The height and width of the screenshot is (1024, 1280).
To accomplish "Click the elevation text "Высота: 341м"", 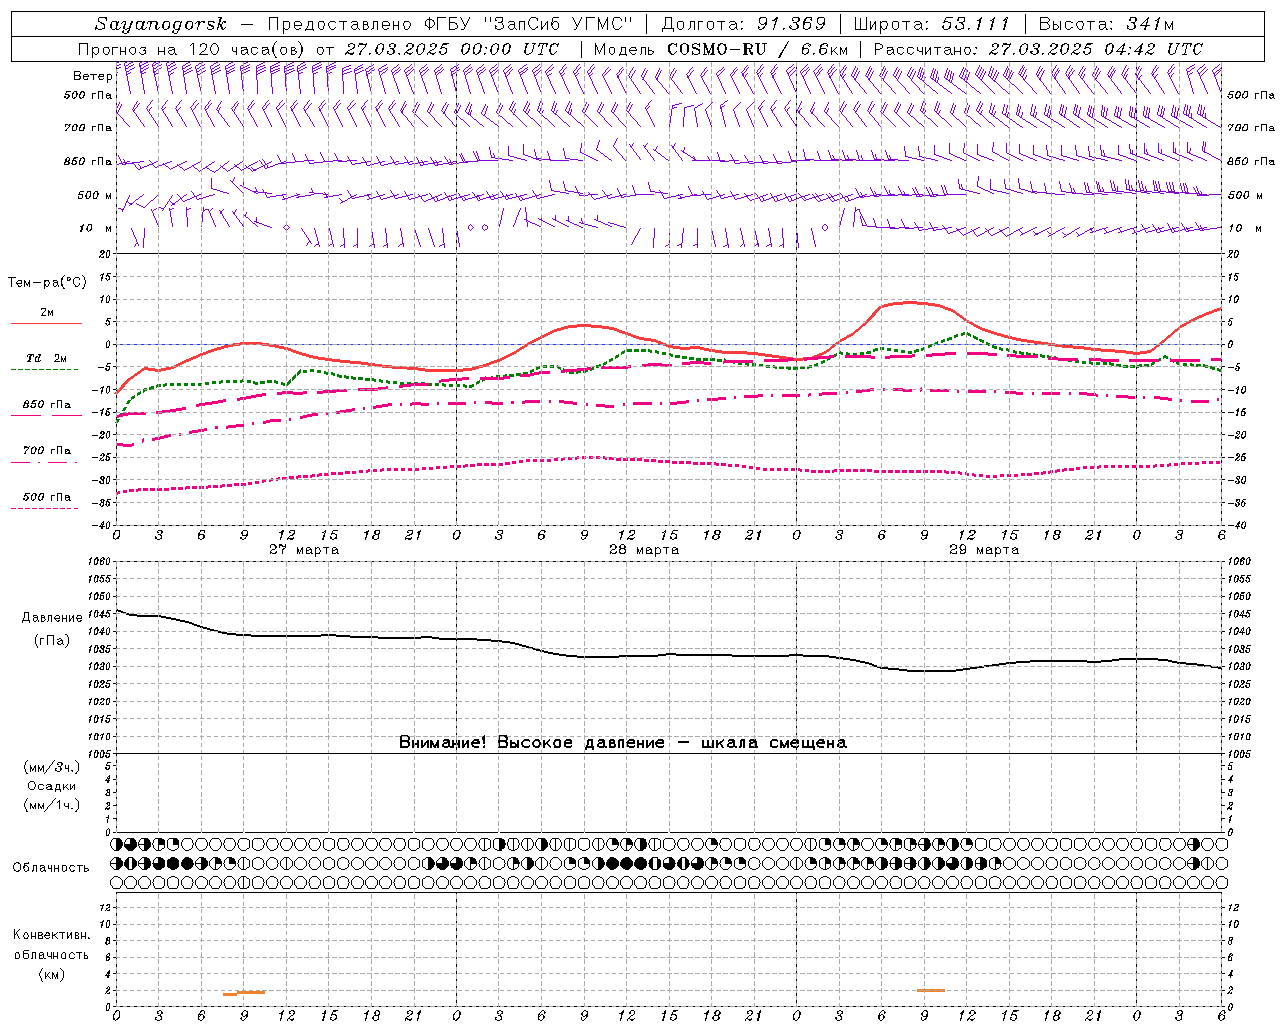I will tap(1106, 24).
